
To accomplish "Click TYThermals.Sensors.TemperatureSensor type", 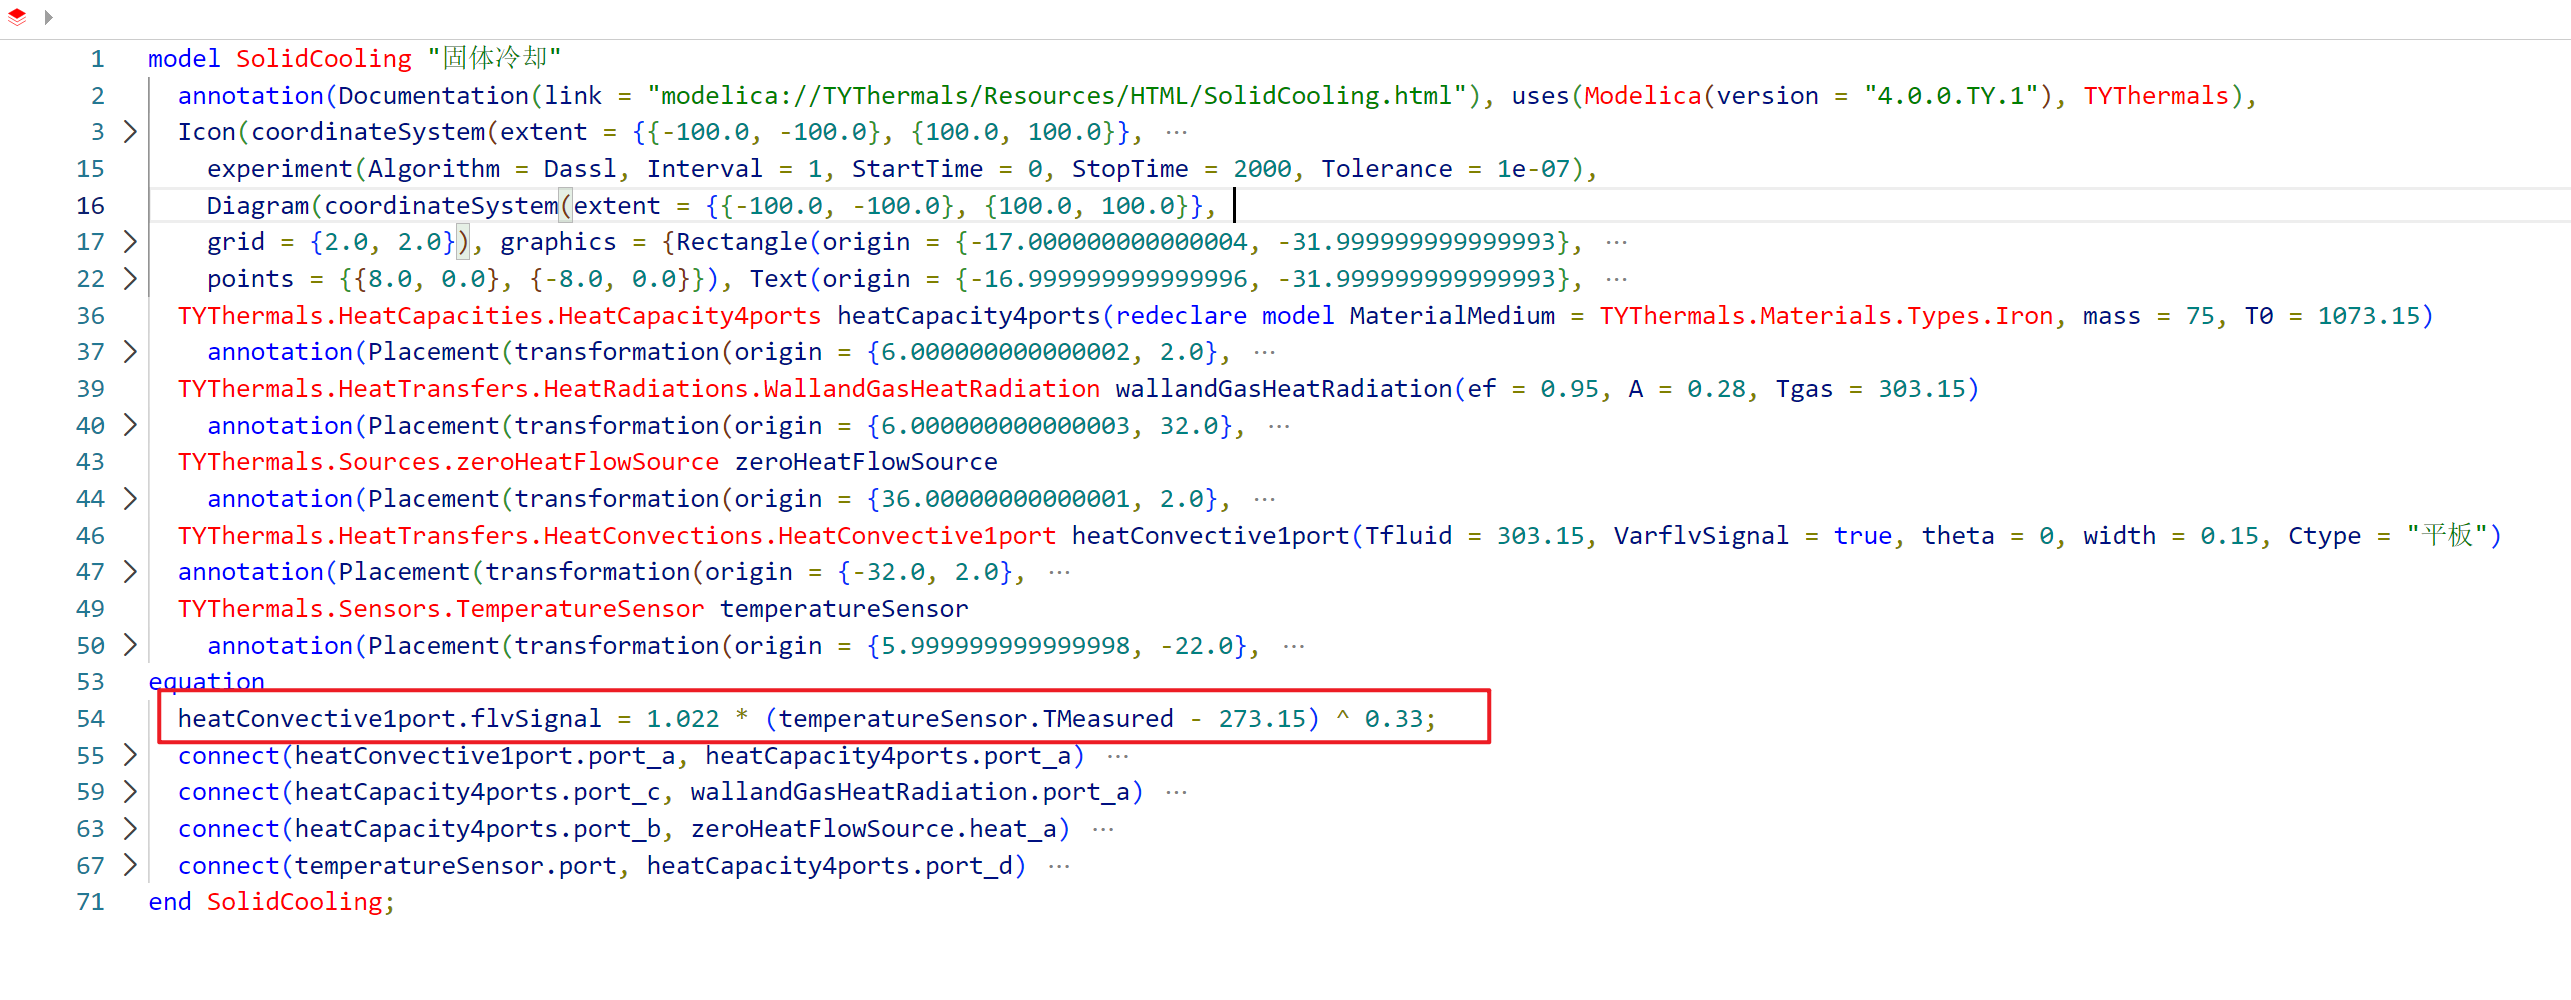I will click(441, 608).
